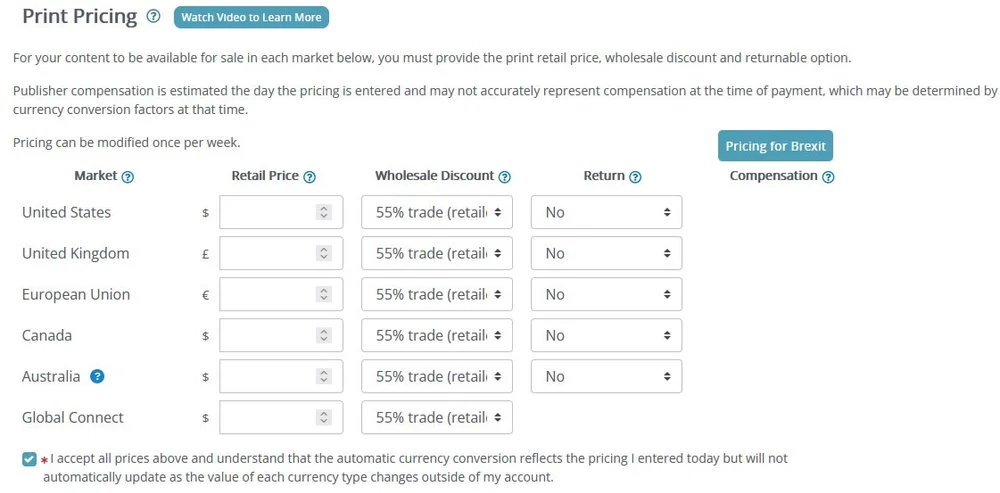Open European Union wholesale discount dropdown

pos(437,294)
